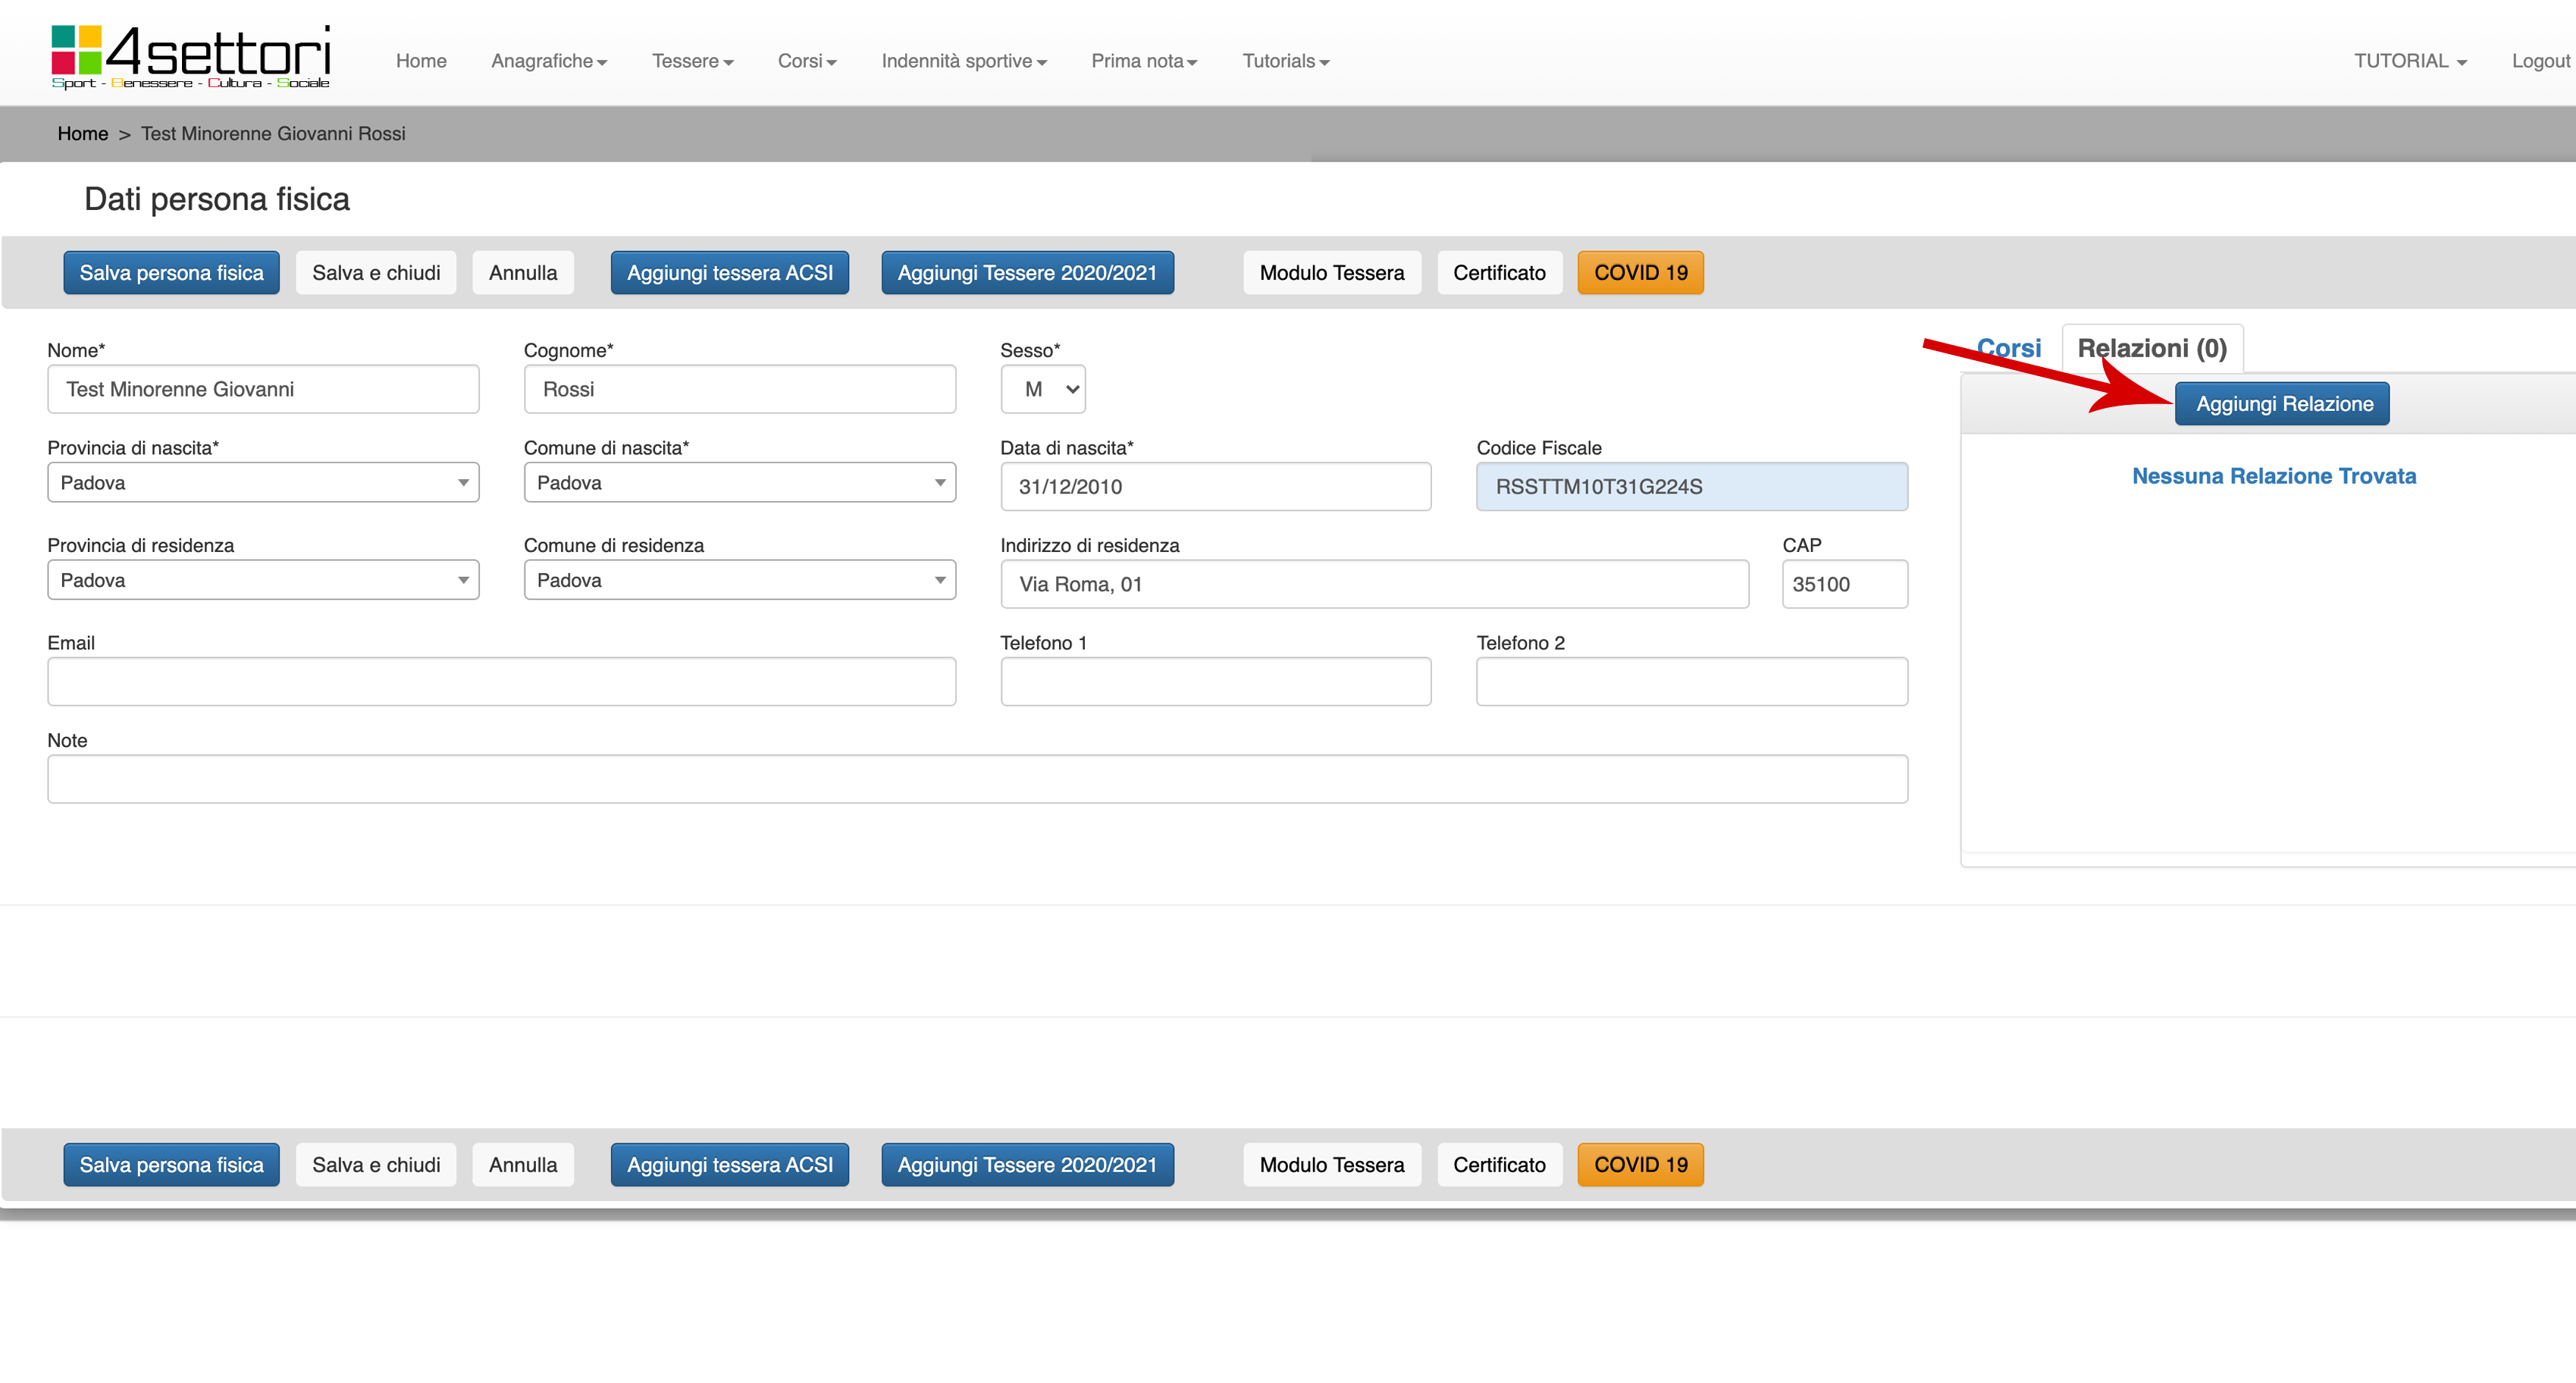Click Logout in the top bar
This screenshot has height=1383, width=2576.
pos(2539,61)
